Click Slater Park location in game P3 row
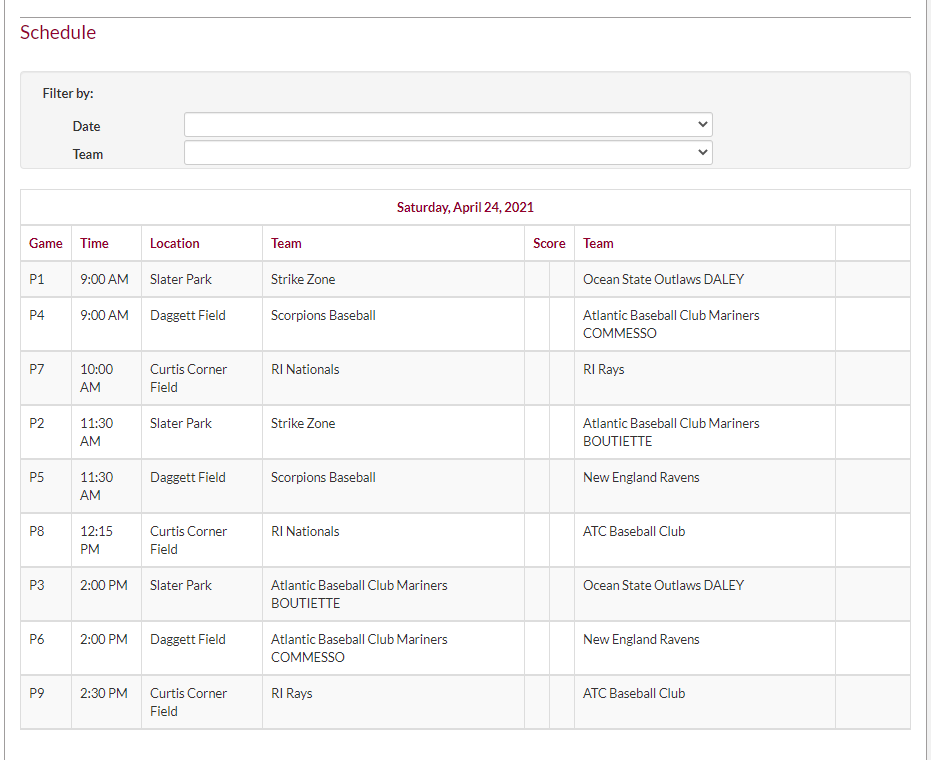 [x=181, y=585]
